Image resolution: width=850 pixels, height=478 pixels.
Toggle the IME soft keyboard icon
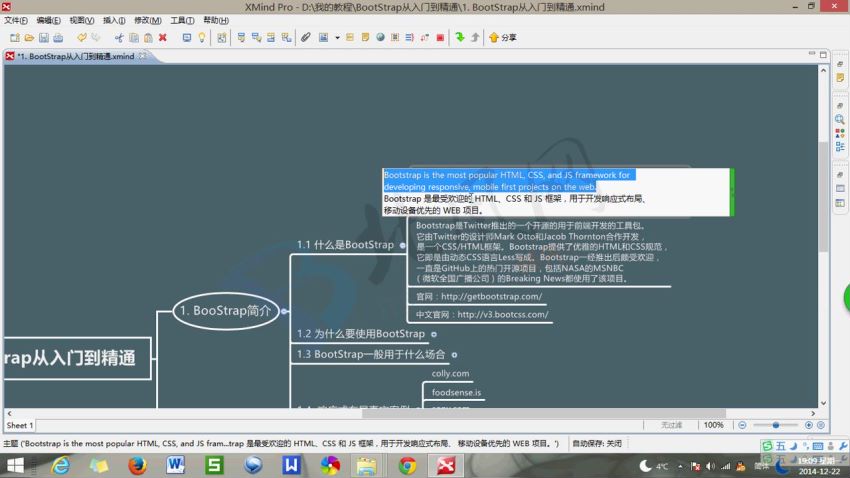point(818,446)
